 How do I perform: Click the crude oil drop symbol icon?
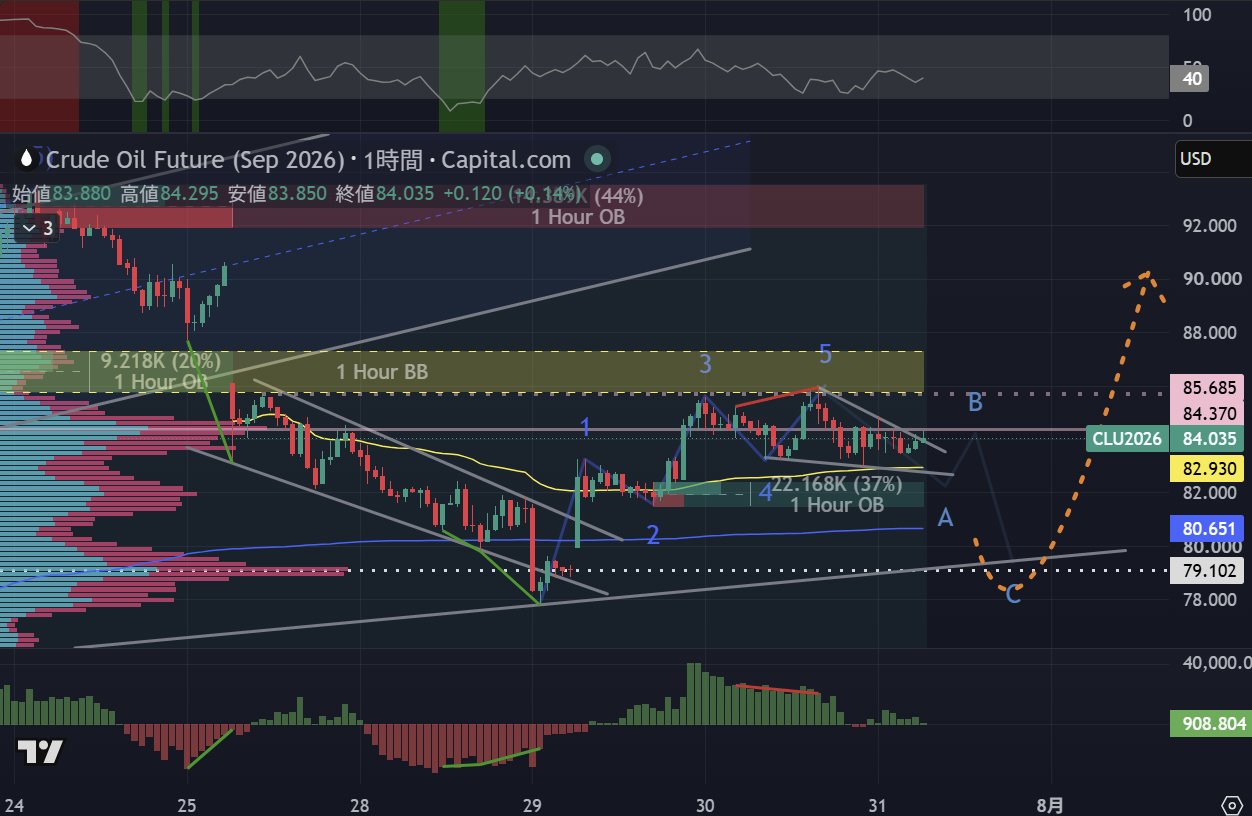29,159
